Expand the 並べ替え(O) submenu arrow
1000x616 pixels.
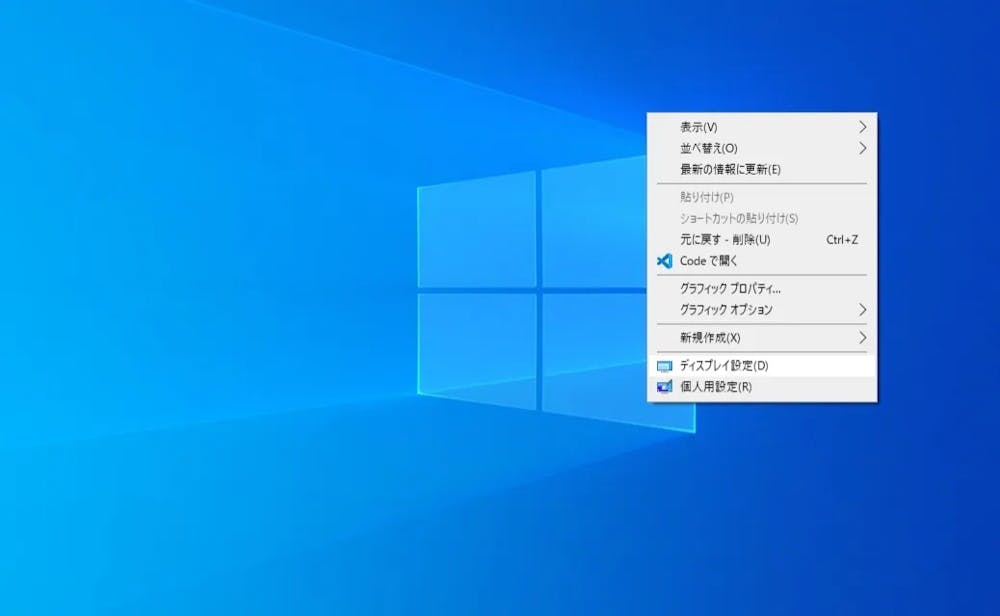862,148
